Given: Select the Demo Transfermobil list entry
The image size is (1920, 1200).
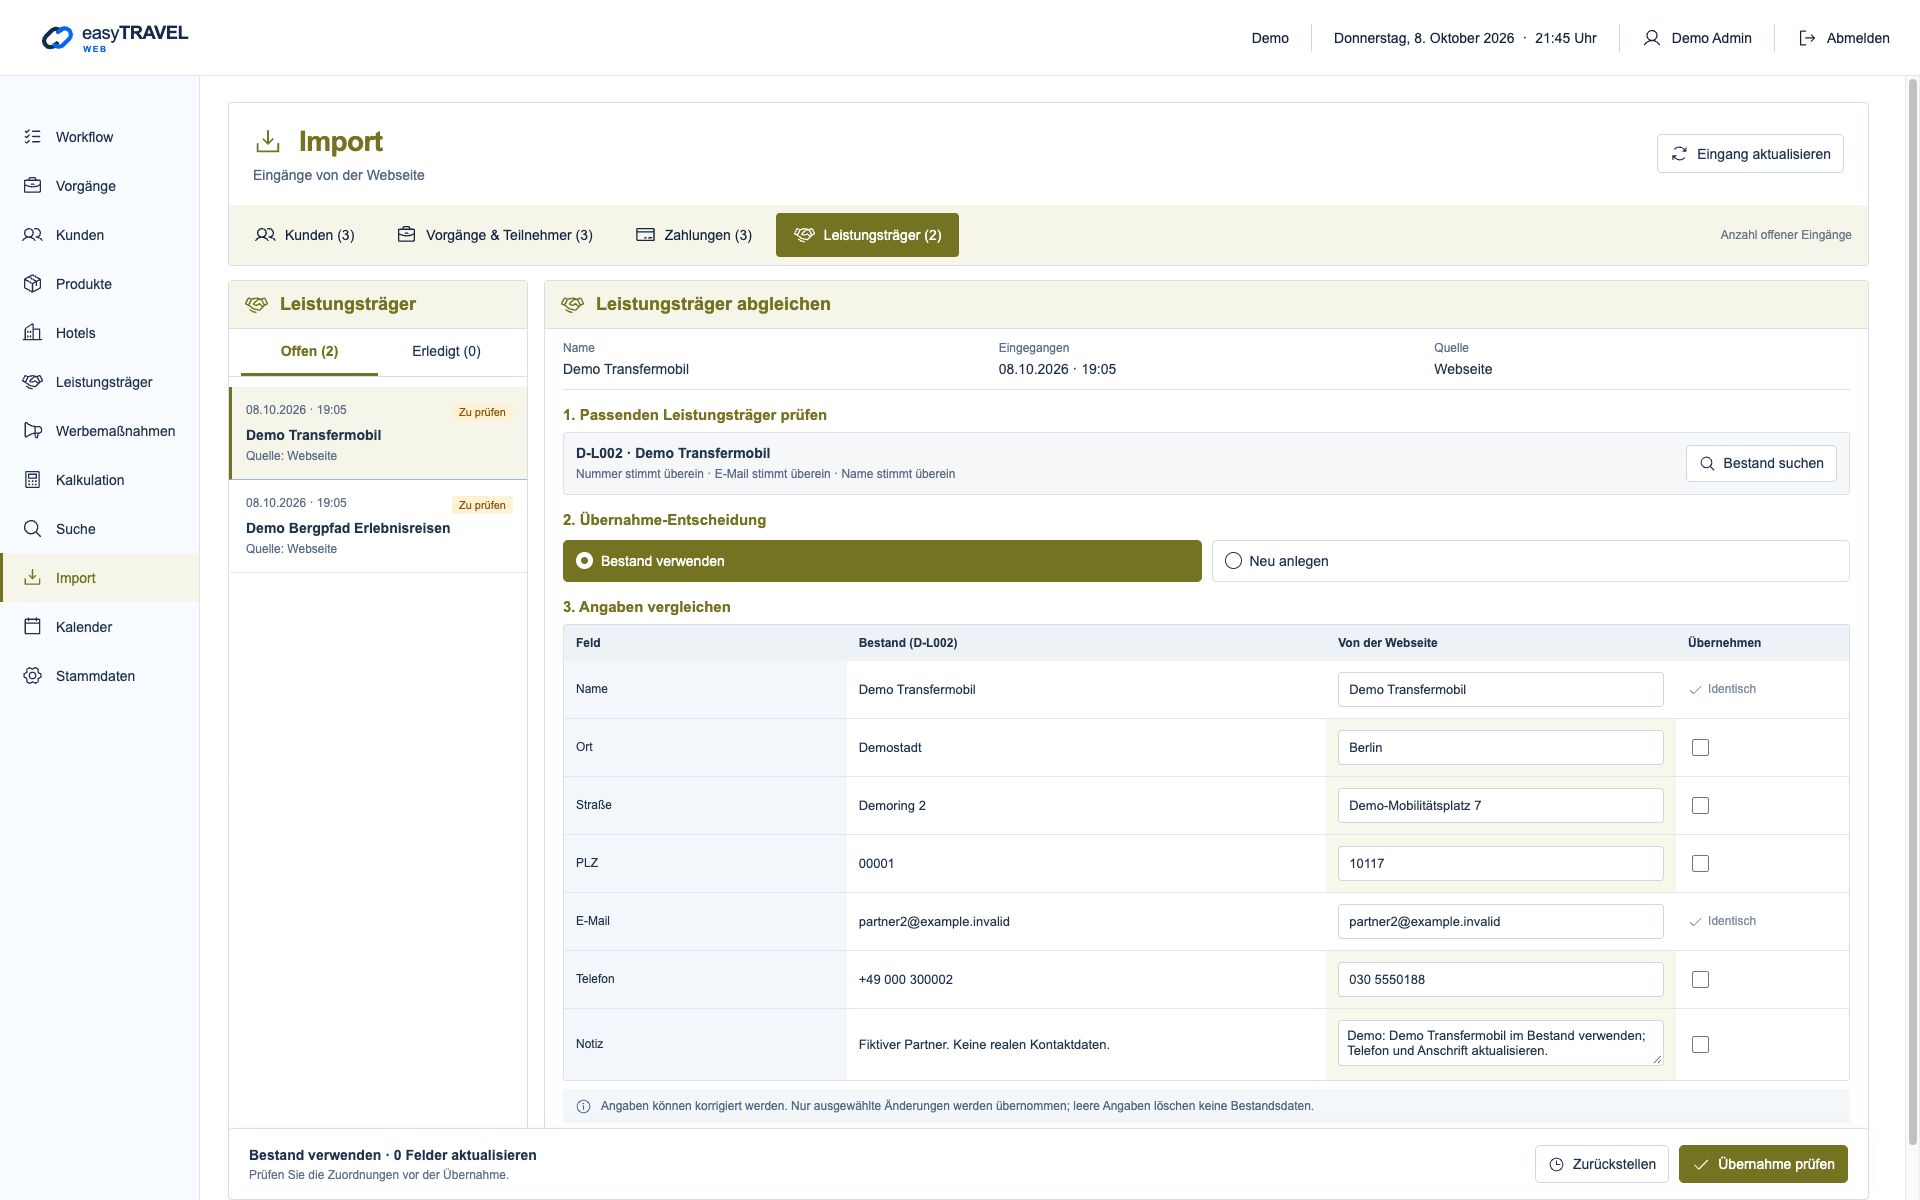Looking at the screenshot, I should tap(378, 433).
